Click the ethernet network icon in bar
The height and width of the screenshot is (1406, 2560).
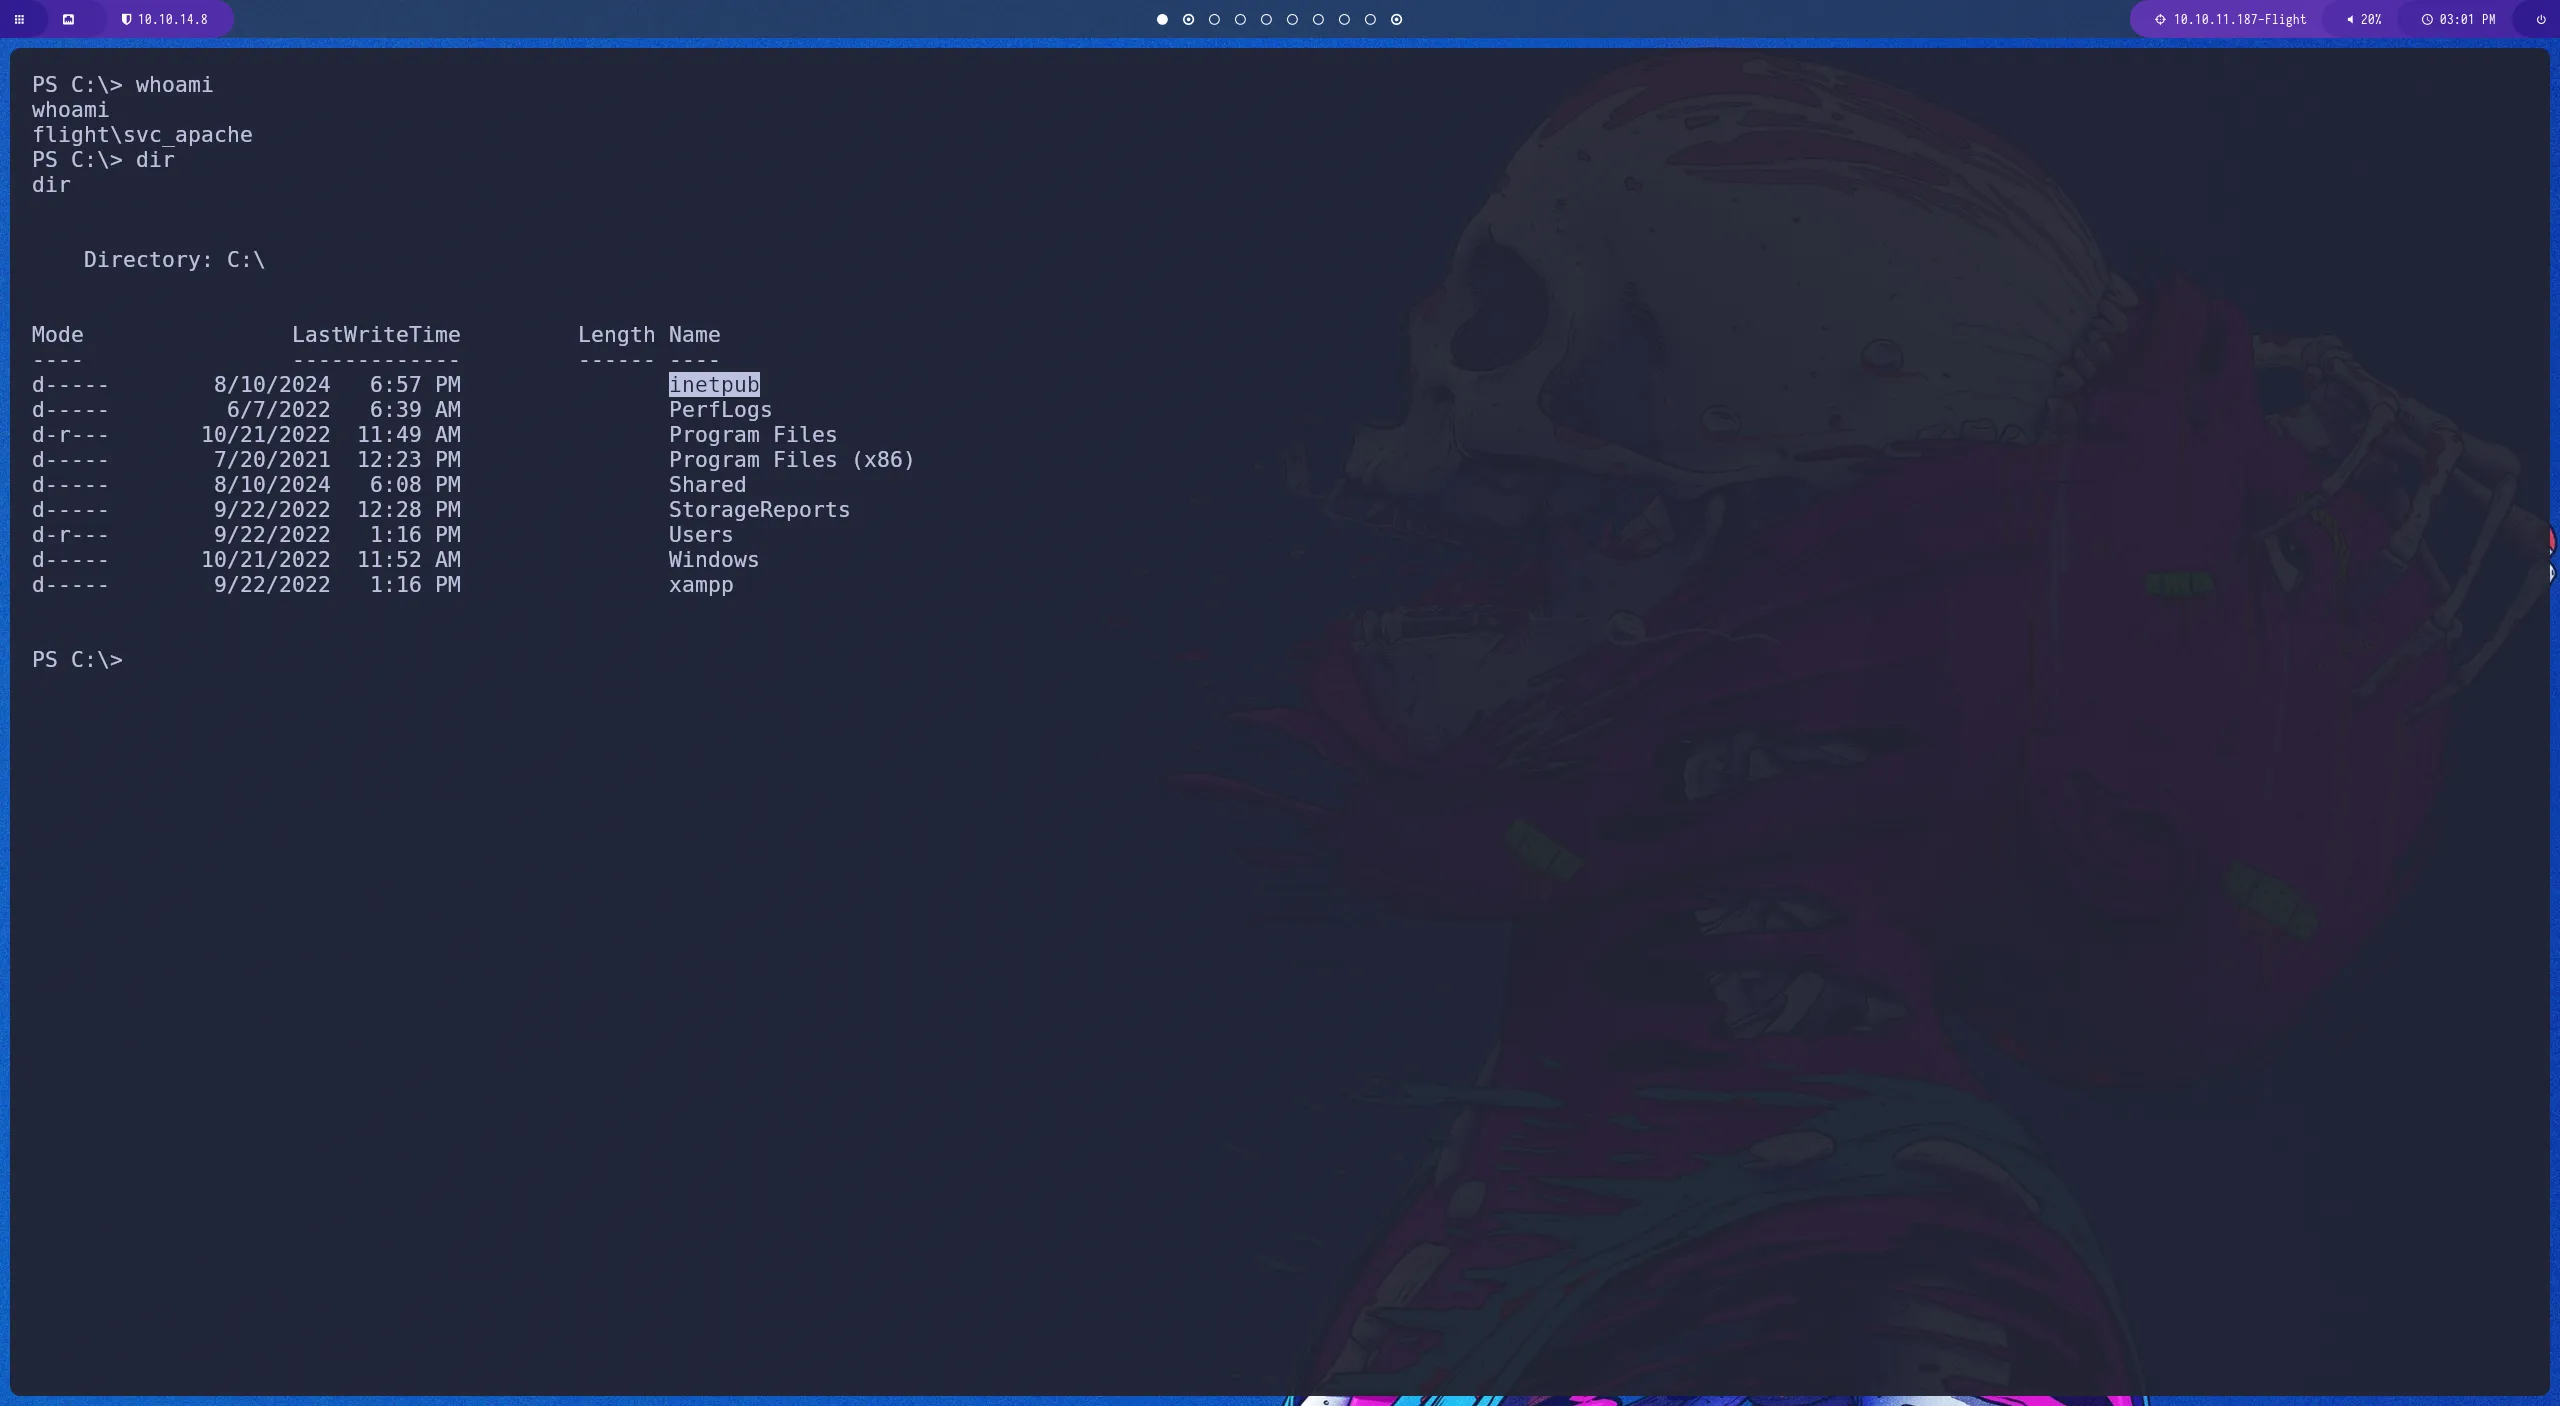point(68,19)
